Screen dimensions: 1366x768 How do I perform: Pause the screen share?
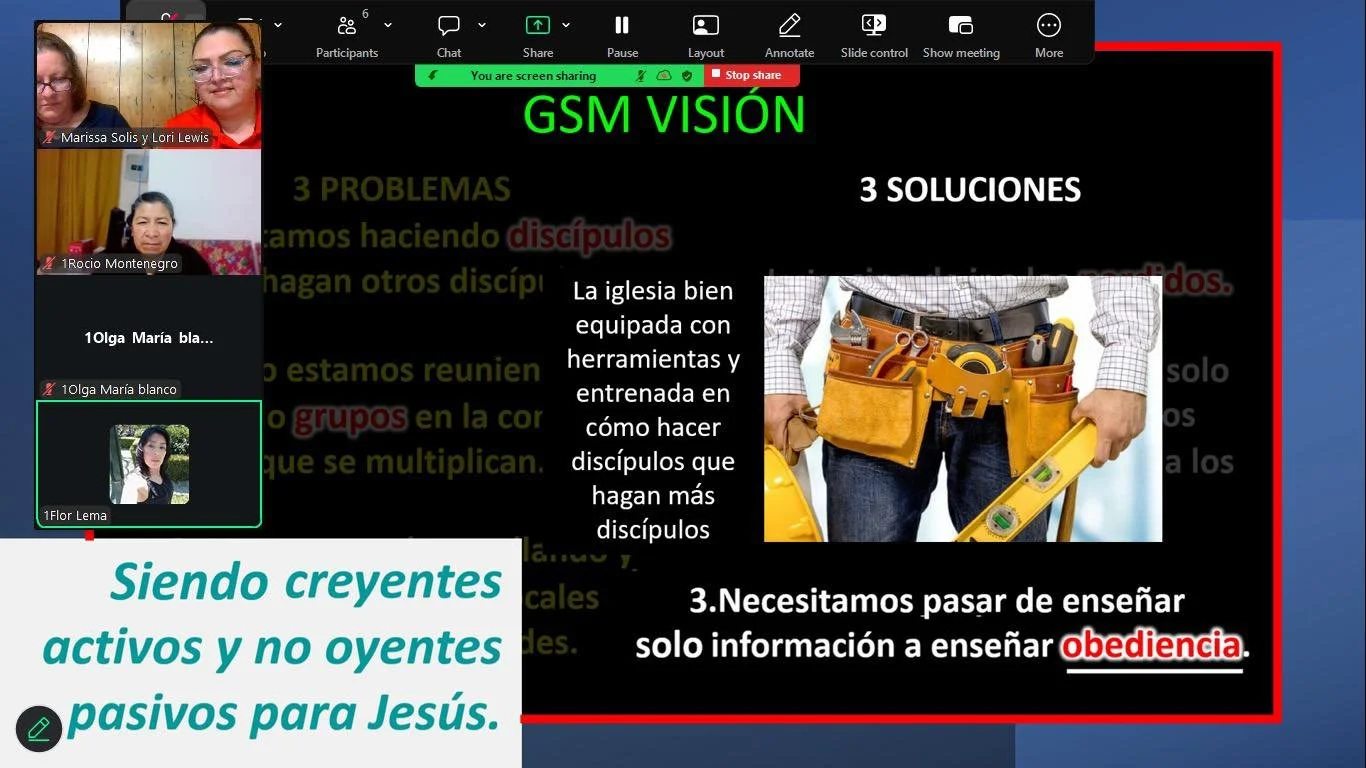click(x=622, y=36)
